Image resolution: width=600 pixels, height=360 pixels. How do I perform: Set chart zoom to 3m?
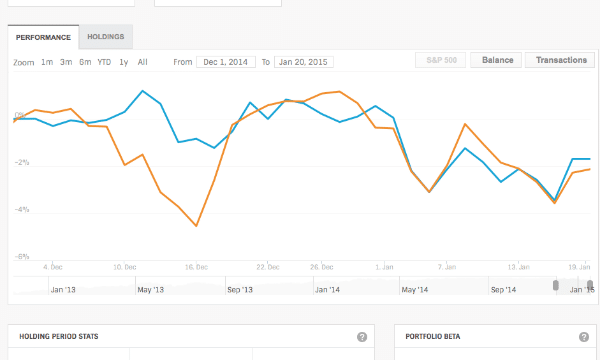[x=66, y=62]
